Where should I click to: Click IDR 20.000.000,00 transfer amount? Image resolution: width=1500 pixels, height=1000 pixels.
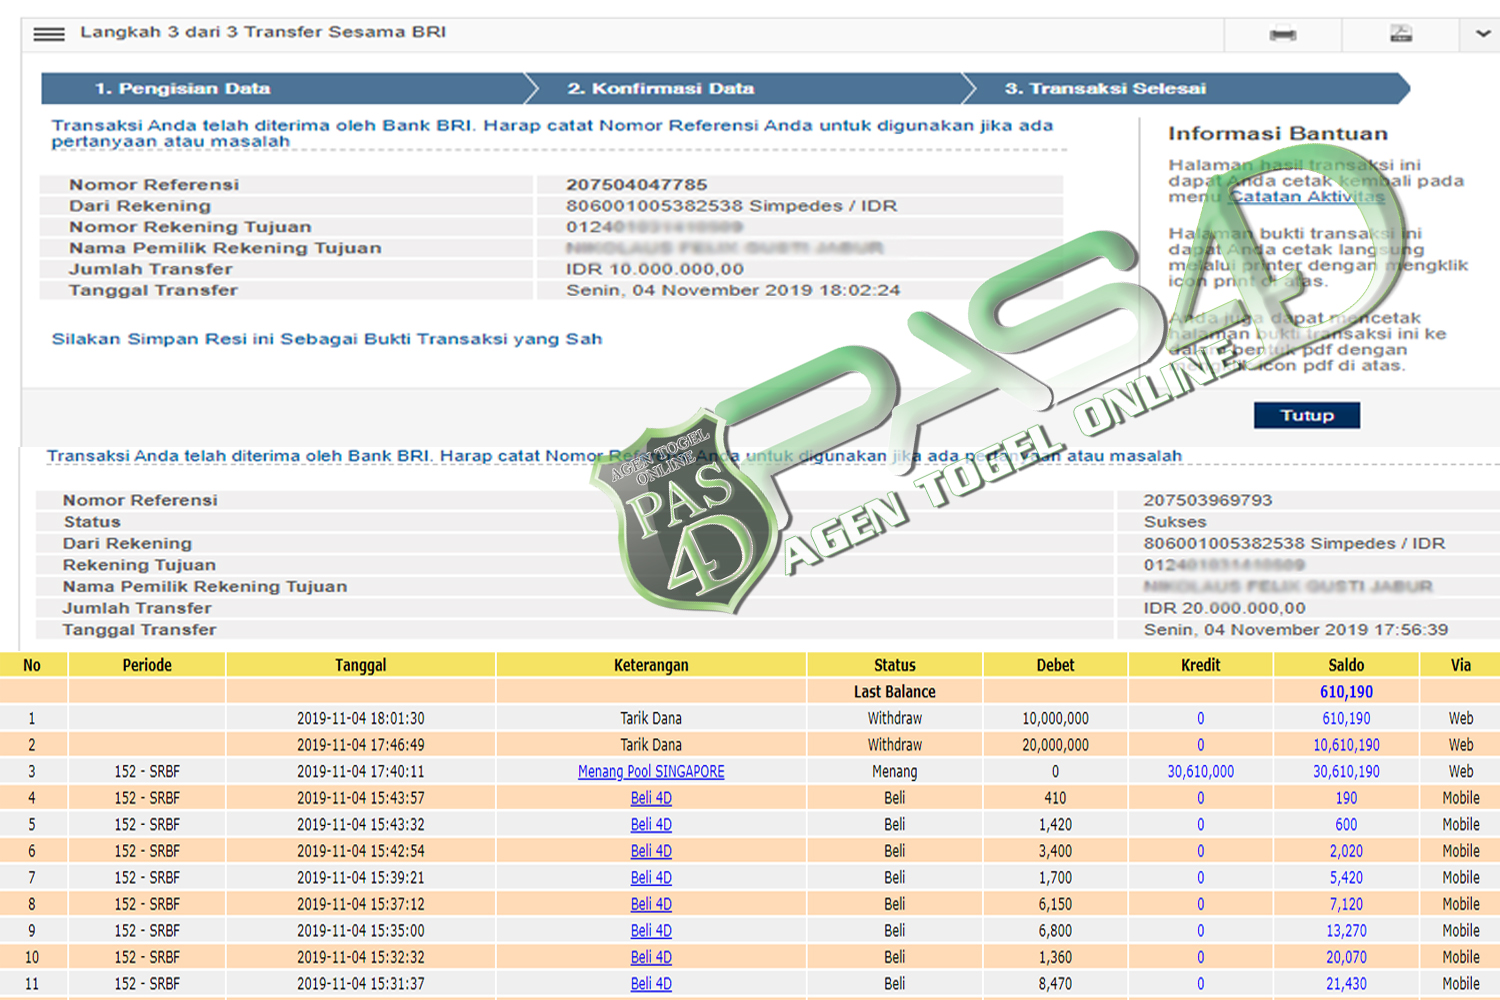click(1225, 608)
